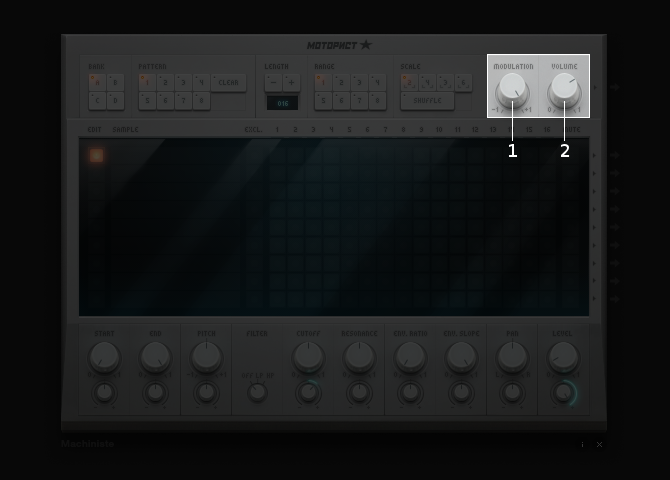Switch to pattern 7

(183, 101)
